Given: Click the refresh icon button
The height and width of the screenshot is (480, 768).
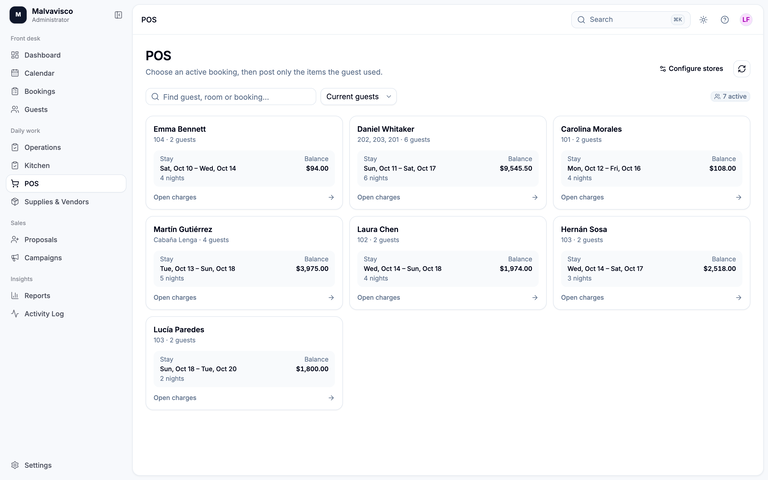Looking at the screenshot, I should (x=742, y=69).
